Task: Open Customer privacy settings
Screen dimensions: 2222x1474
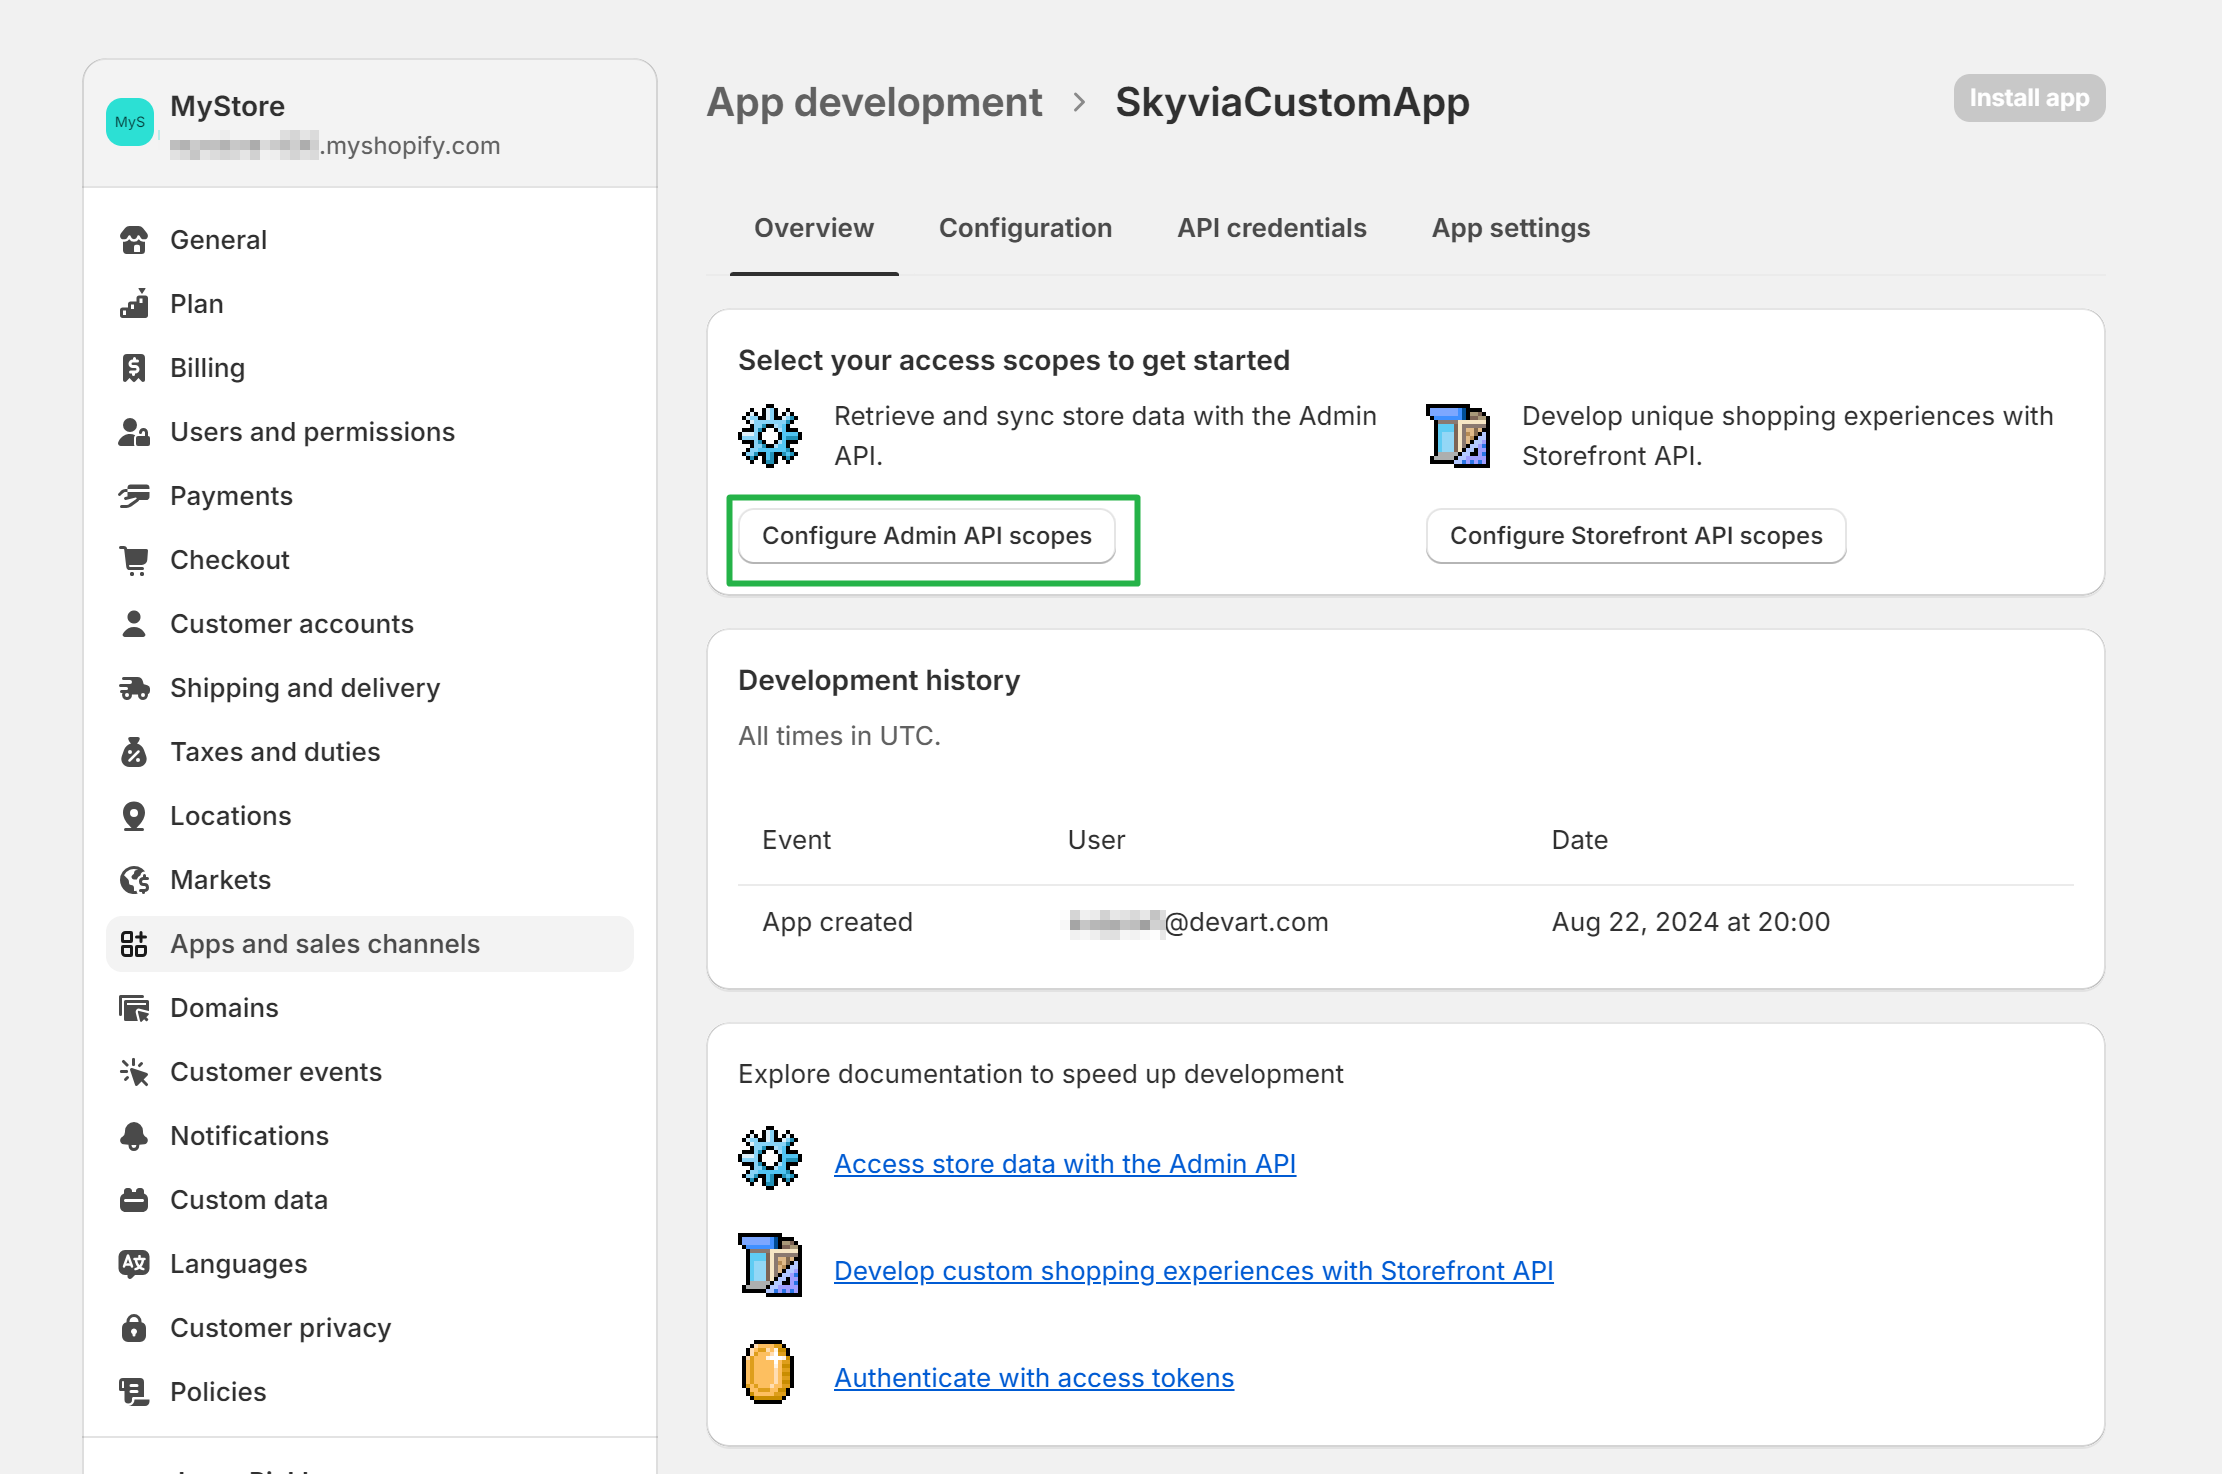Action: tap(370, 1328)
